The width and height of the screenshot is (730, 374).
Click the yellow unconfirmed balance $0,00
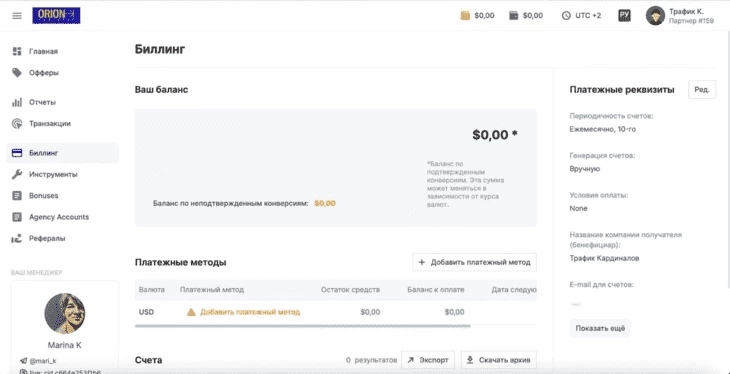point(325,204)
